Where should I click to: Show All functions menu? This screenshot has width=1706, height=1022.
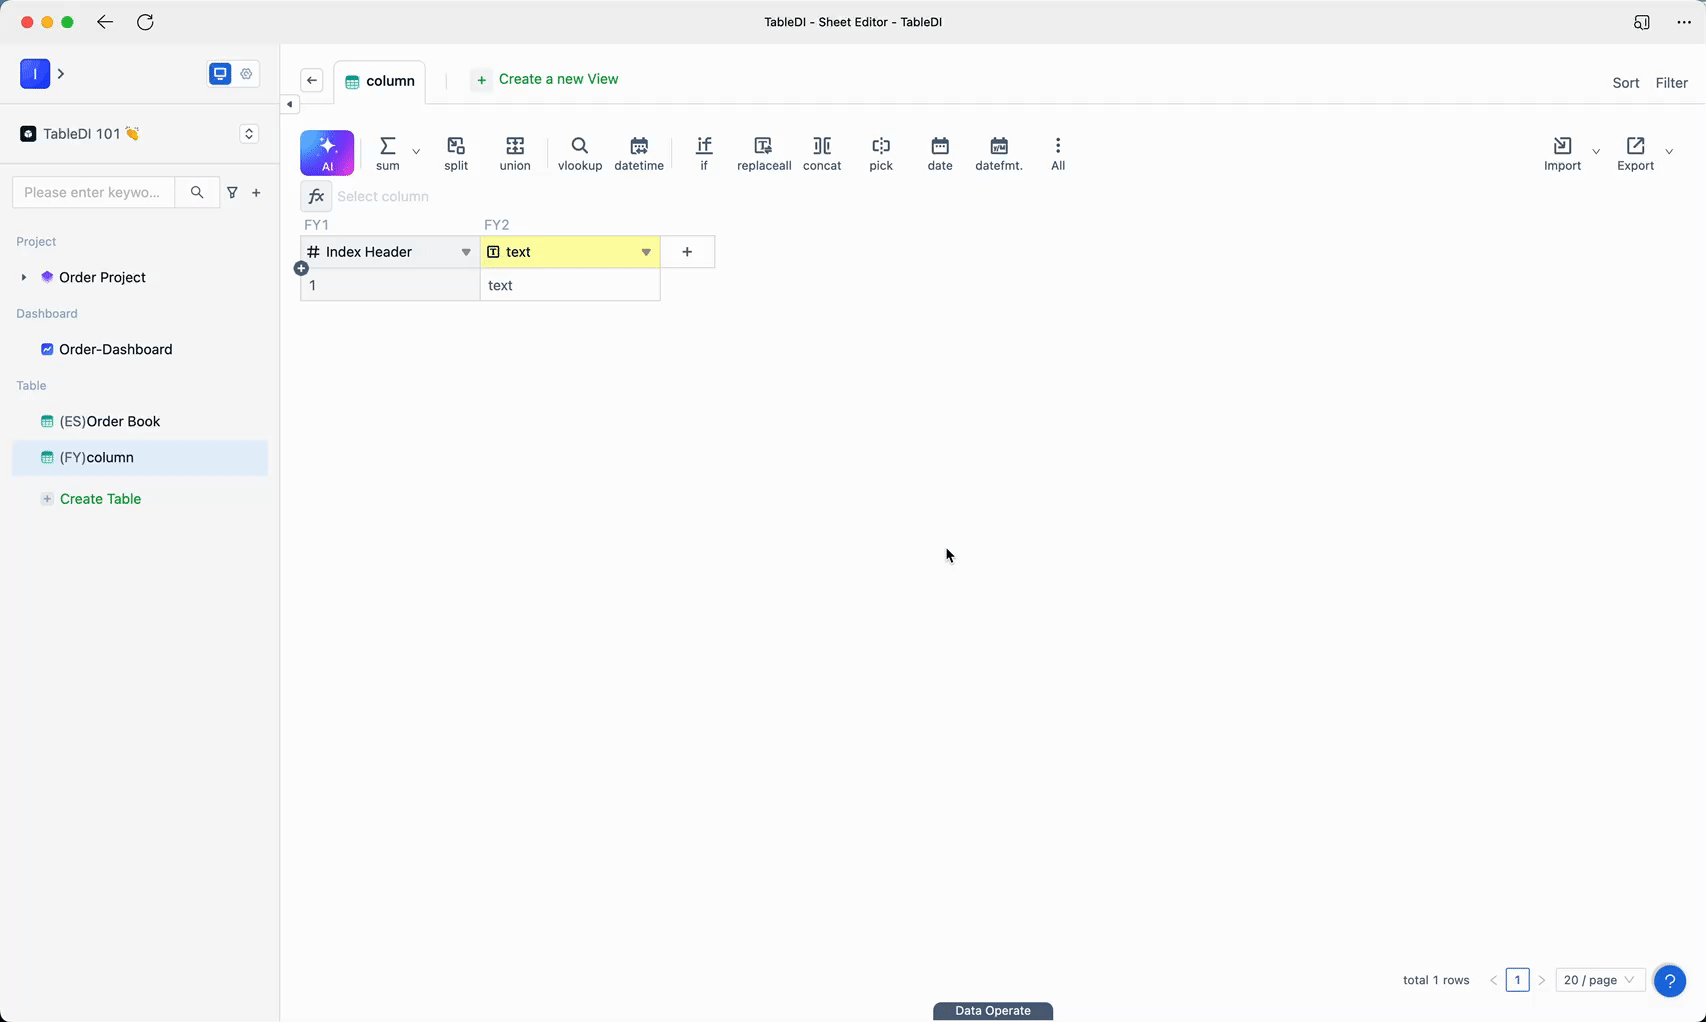click(x=1058, y=153)
